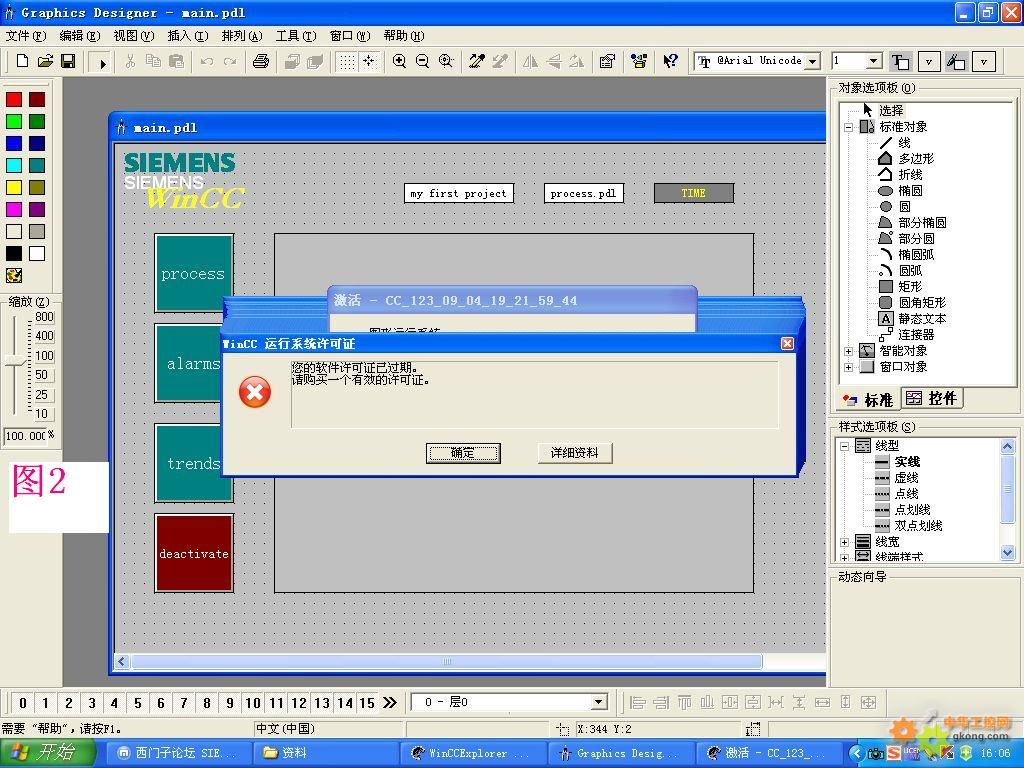1024x768 pixels.
Task: Toggle layer 15 visibility button
Action: click(367, 703)
